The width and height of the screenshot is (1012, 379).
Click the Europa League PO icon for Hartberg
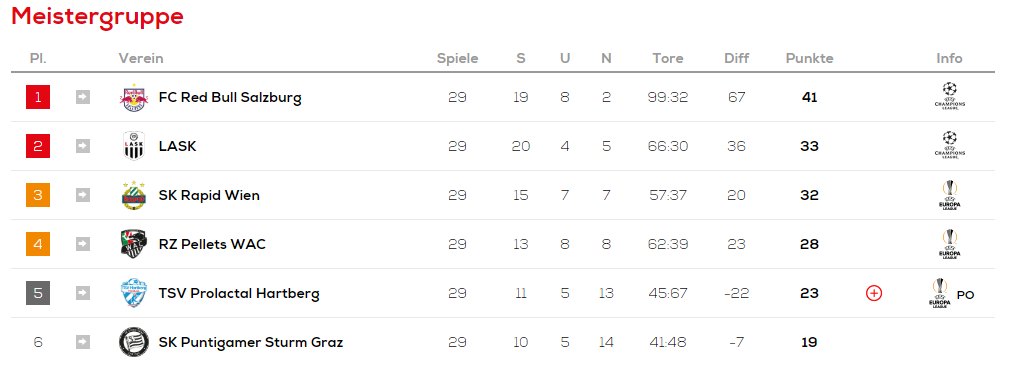click(x=951, y=294)
